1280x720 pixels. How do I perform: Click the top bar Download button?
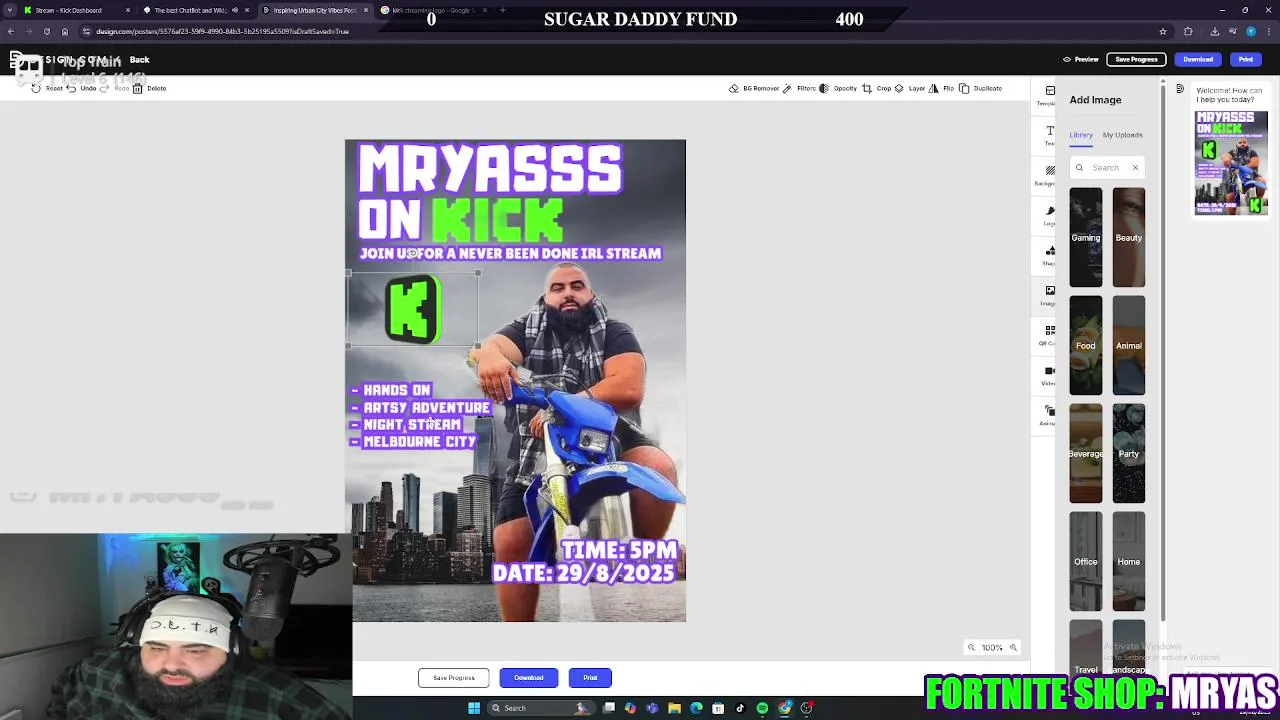tap(1198, 60)
